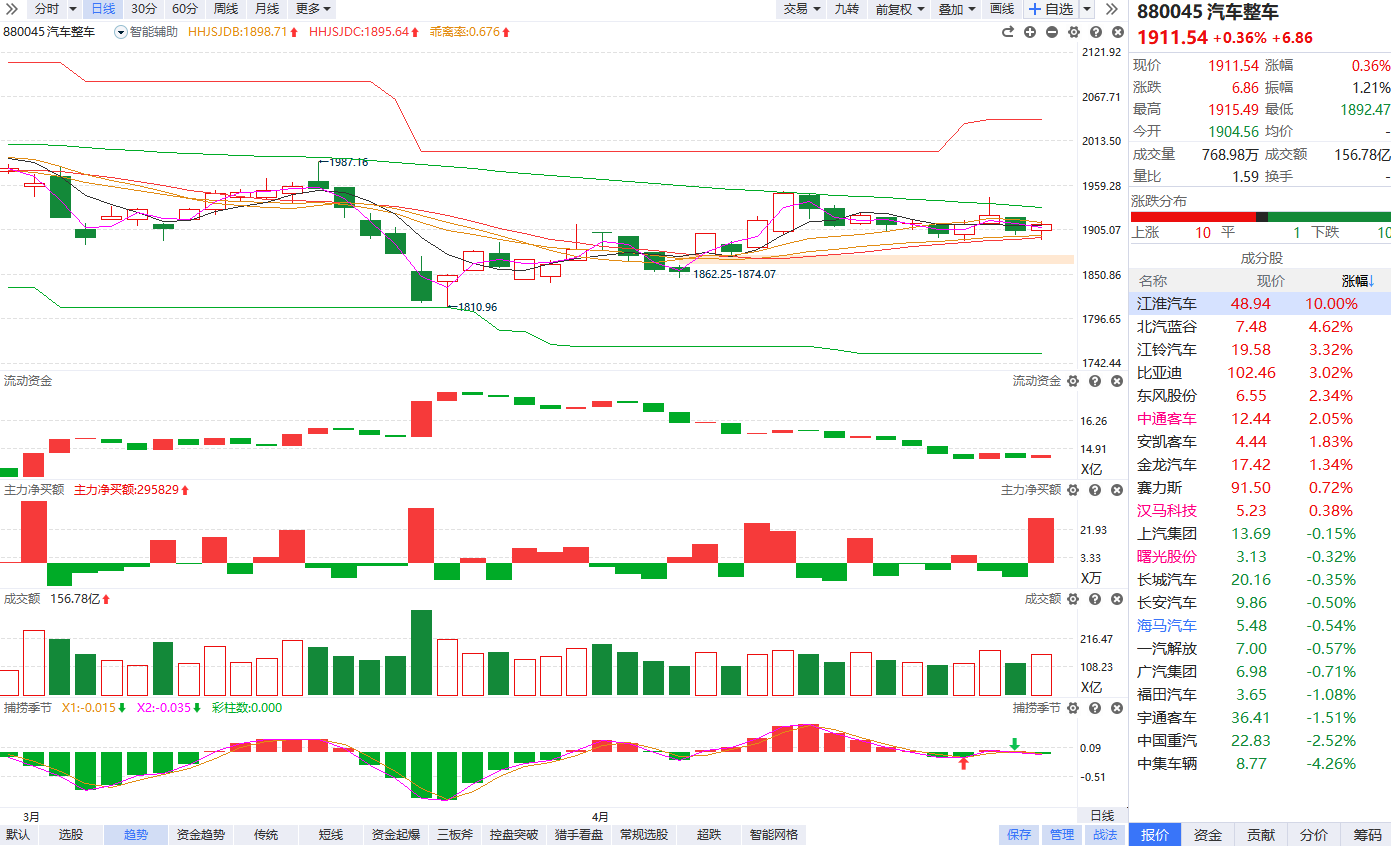
Task: Expand the right panel with double-chevron icon
Action: point(1111,9)
